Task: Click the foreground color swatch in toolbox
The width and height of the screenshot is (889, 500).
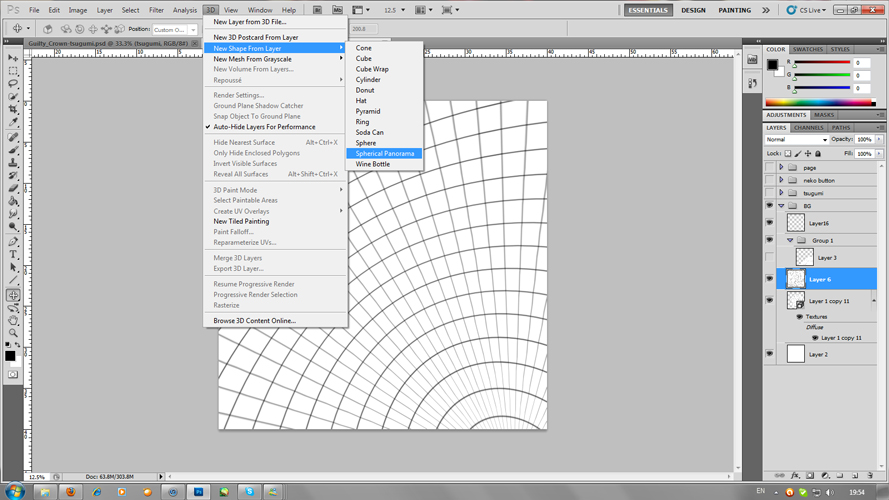Action: point(10,355)
